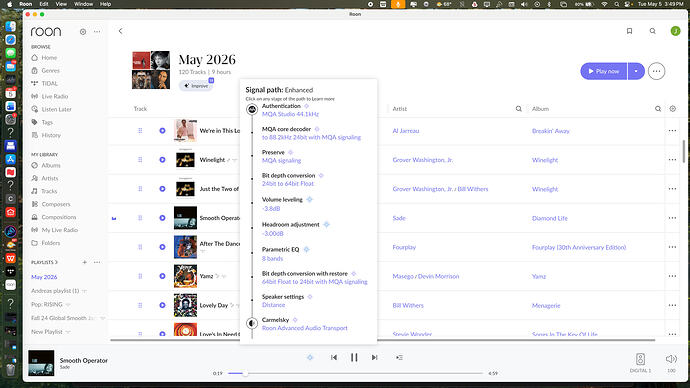Open the Edit menu in menu bar

click(44, 4)
